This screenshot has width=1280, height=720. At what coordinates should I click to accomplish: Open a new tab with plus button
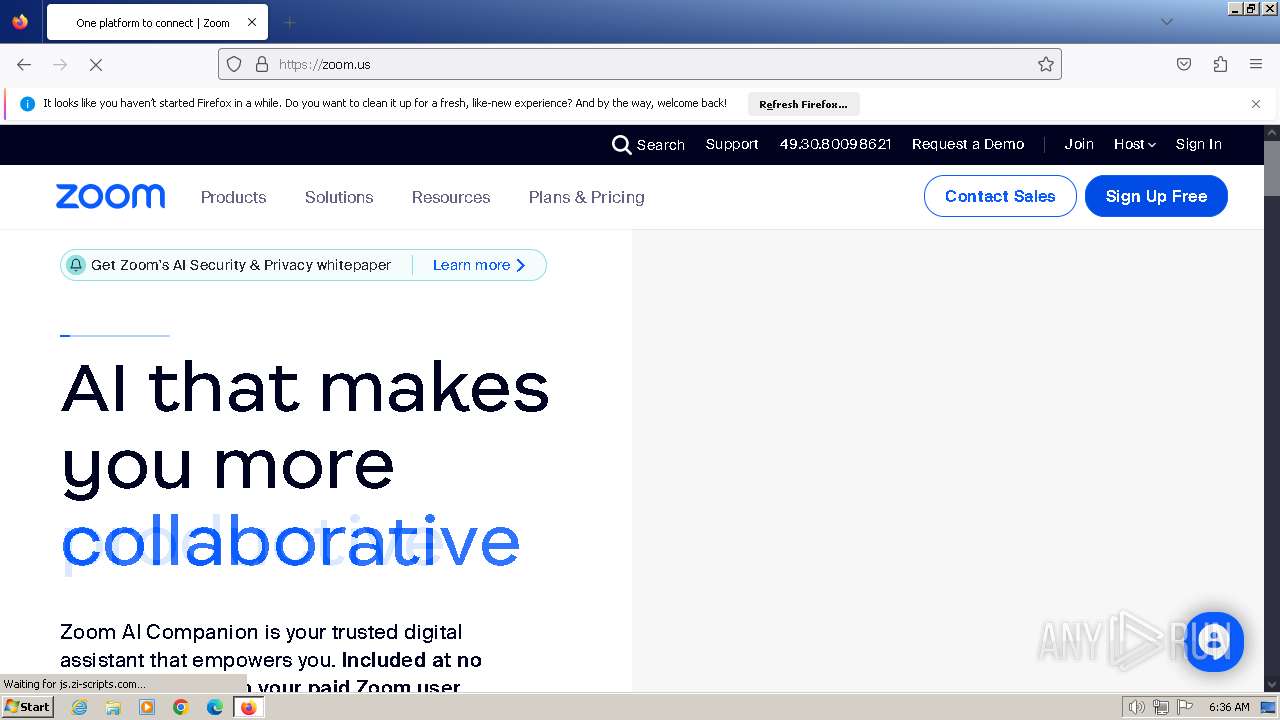click(289, 22)
